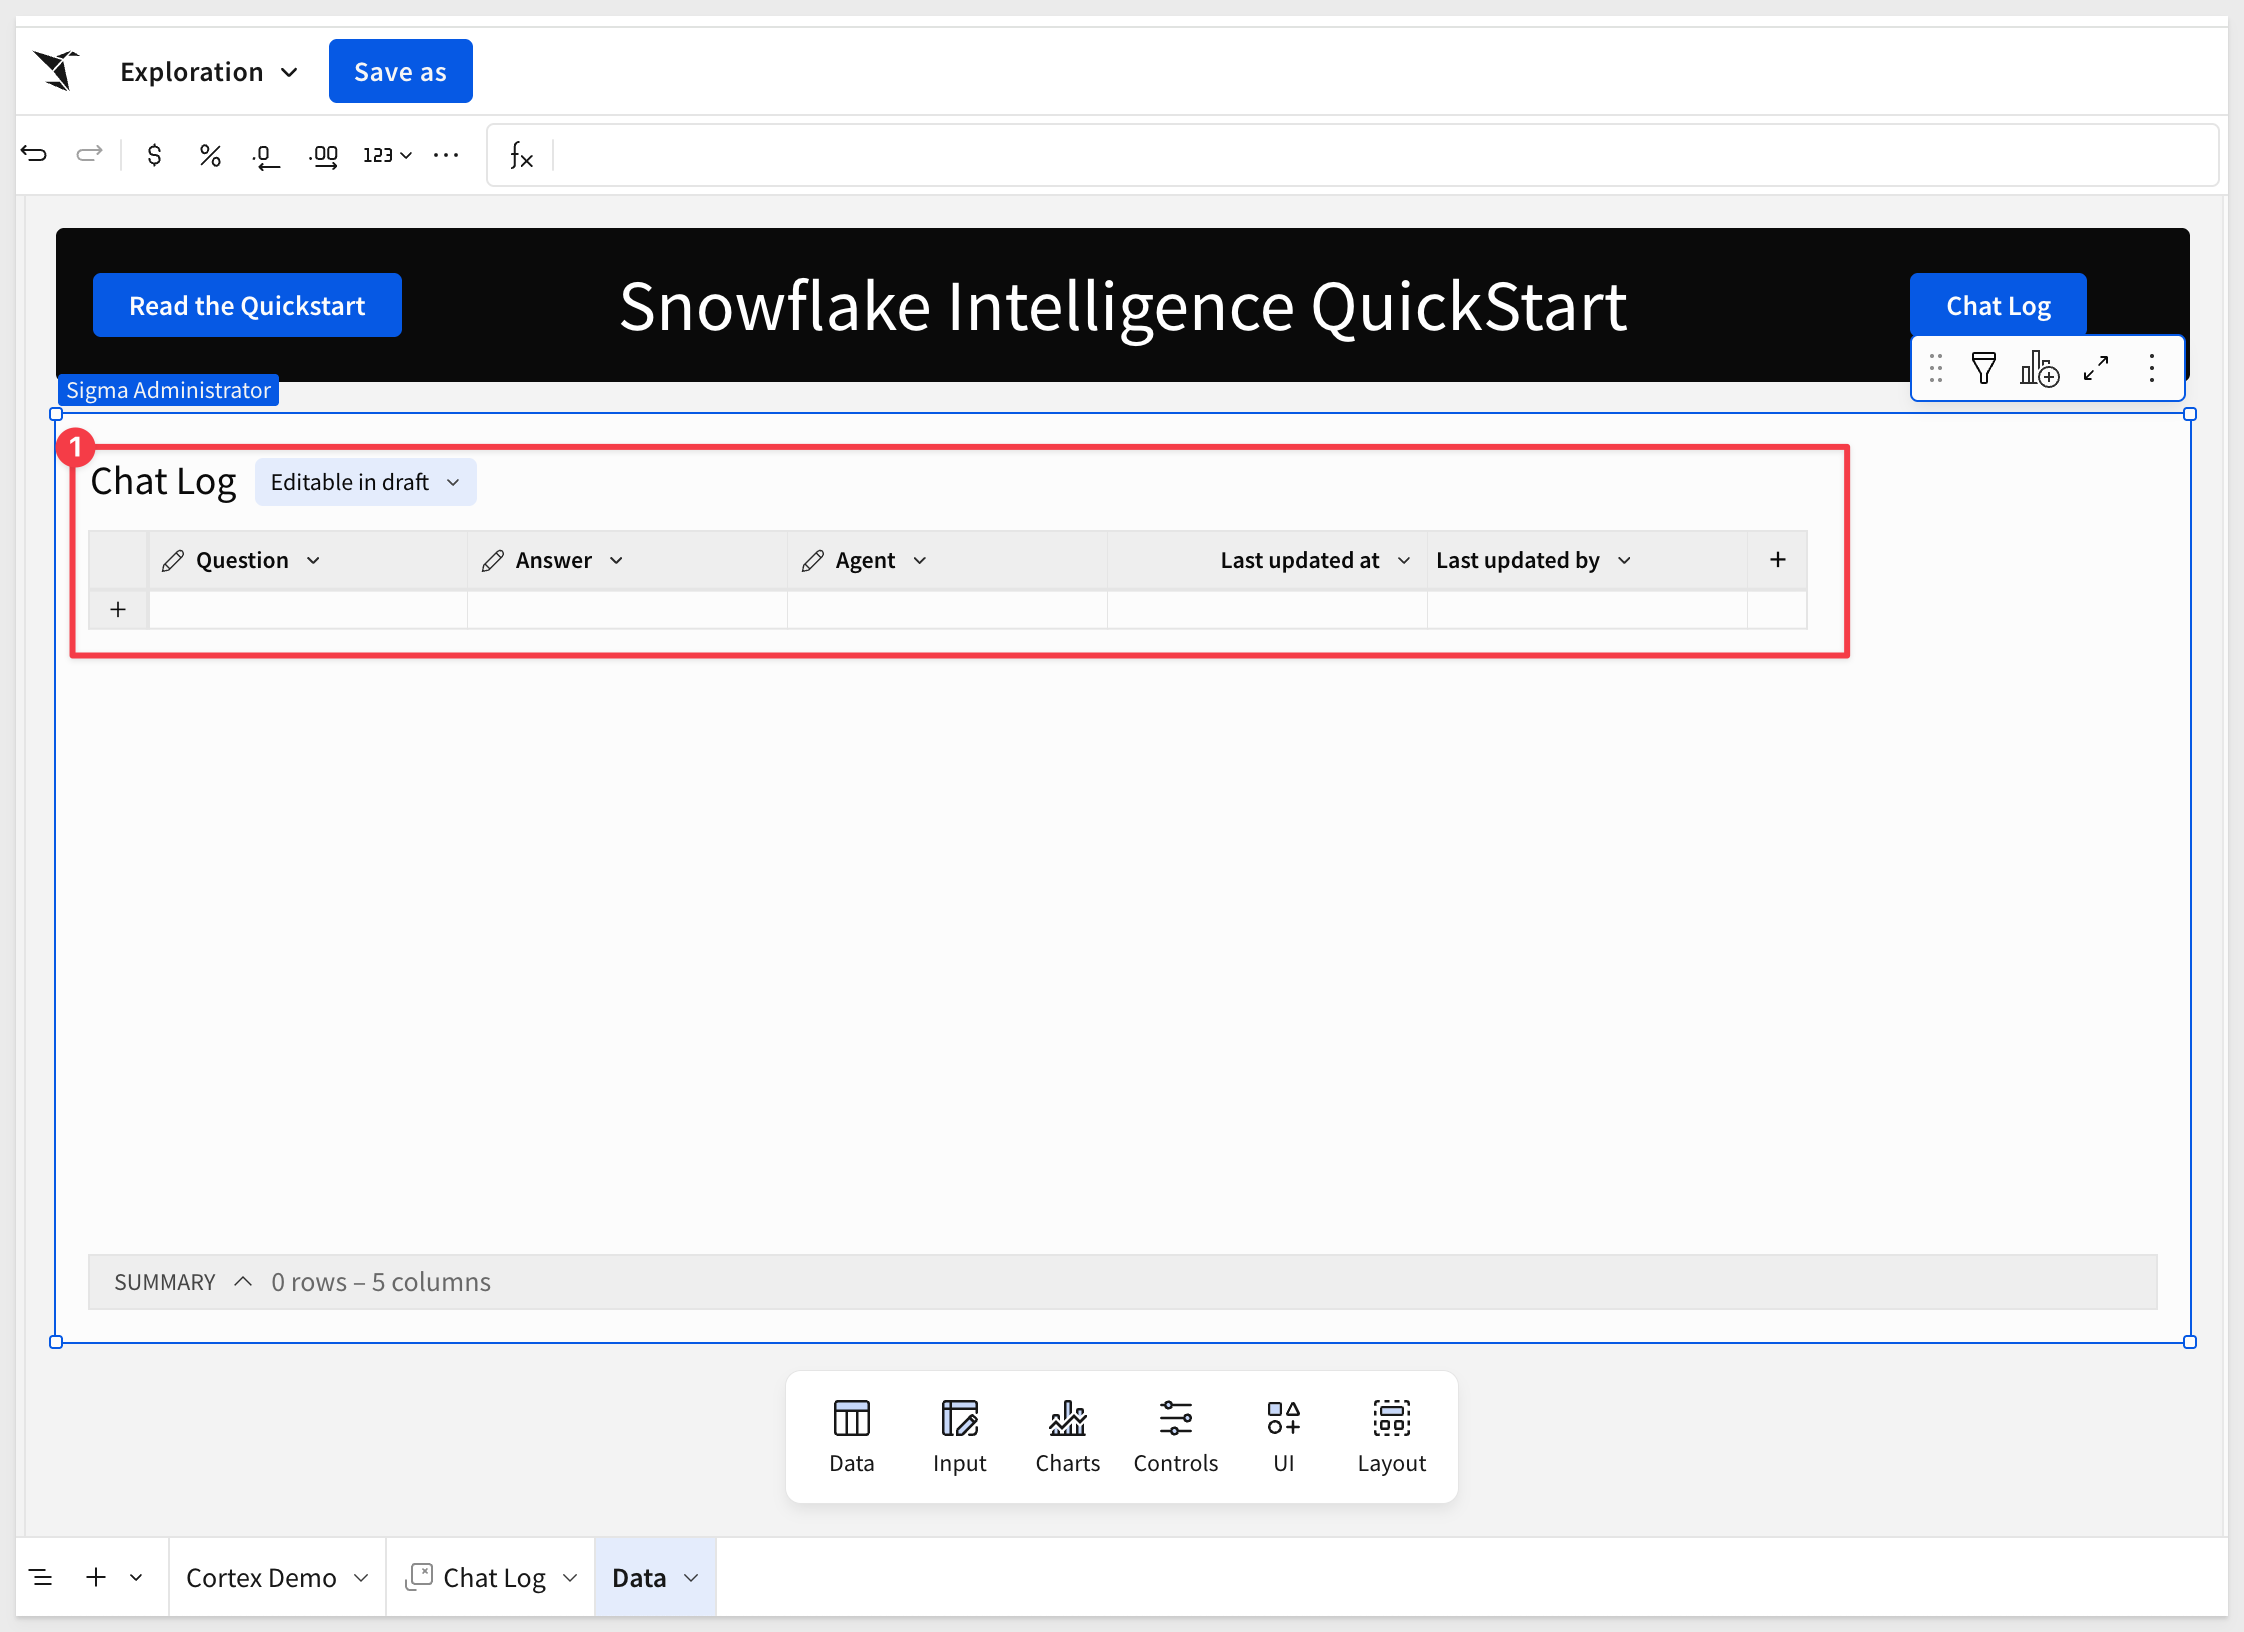Open the Question column dropdown menu
Viewport: 2244px width, 1632px height.
314,560
